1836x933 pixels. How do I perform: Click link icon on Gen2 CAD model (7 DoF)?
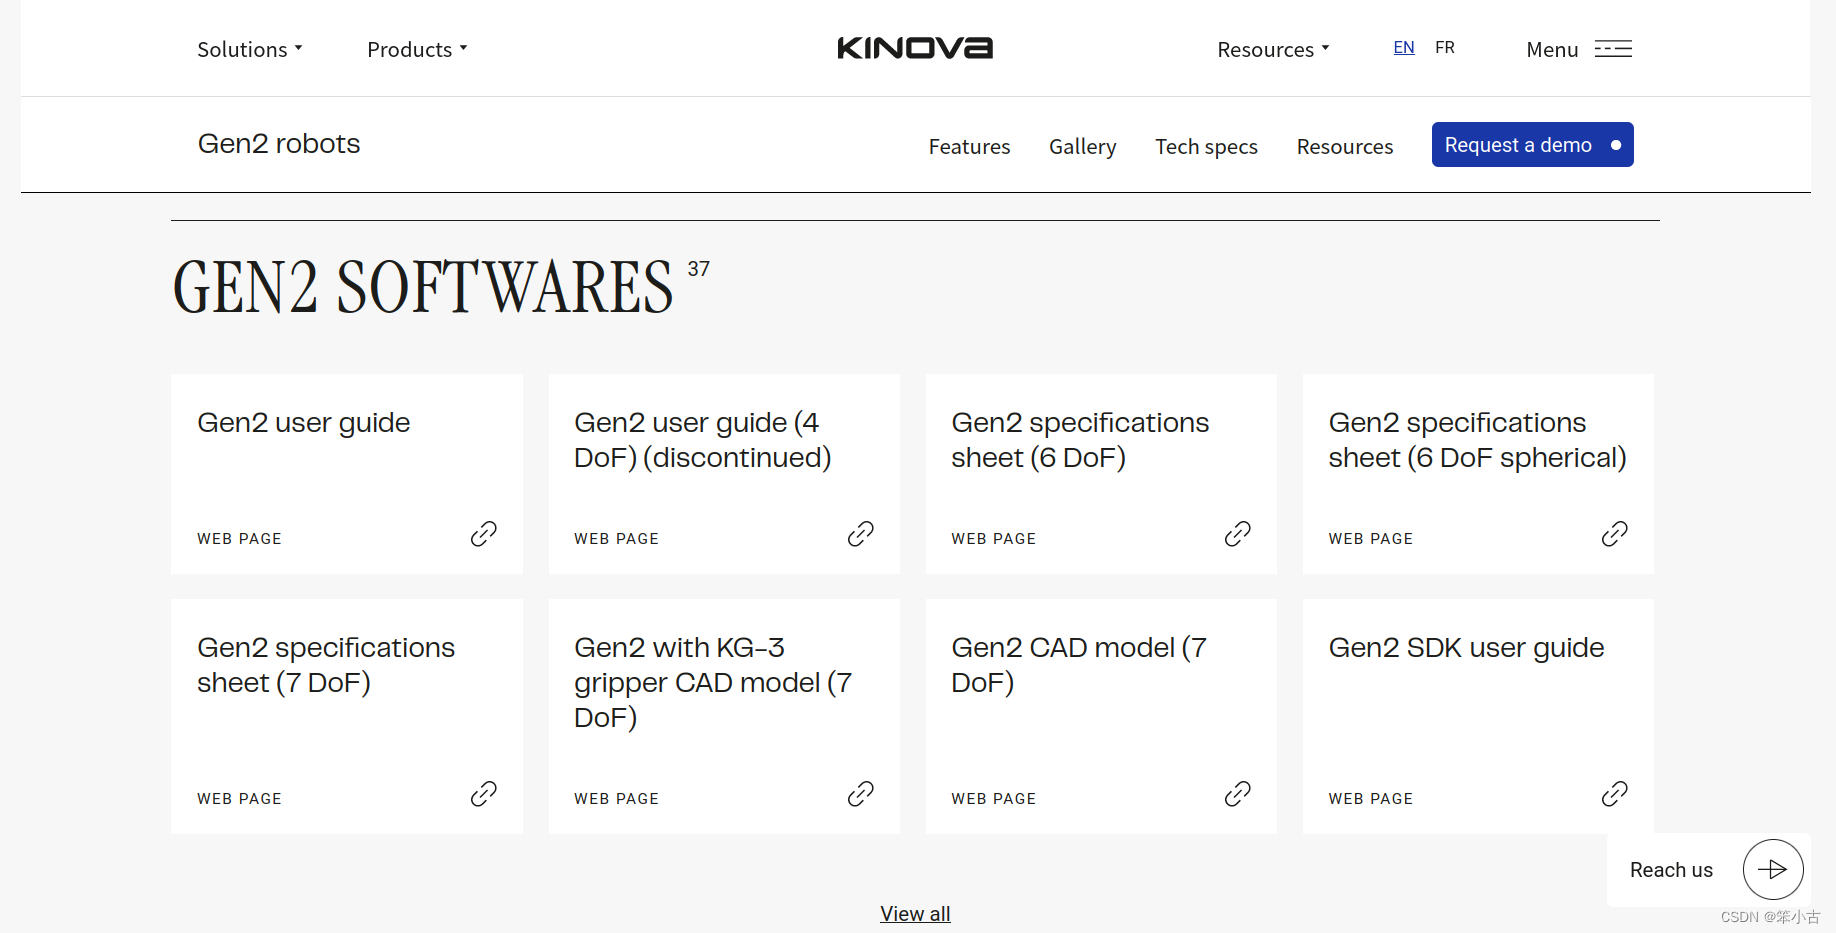point(1238,794)
